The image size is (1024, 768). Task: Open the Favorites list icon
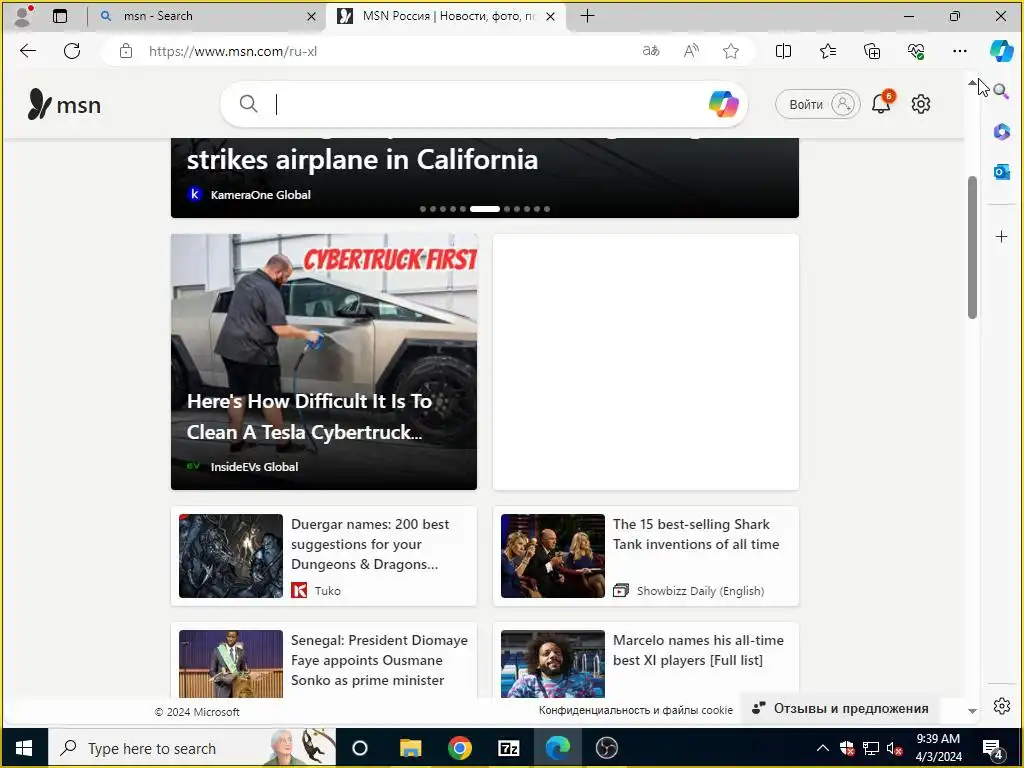tap(827, 51)
